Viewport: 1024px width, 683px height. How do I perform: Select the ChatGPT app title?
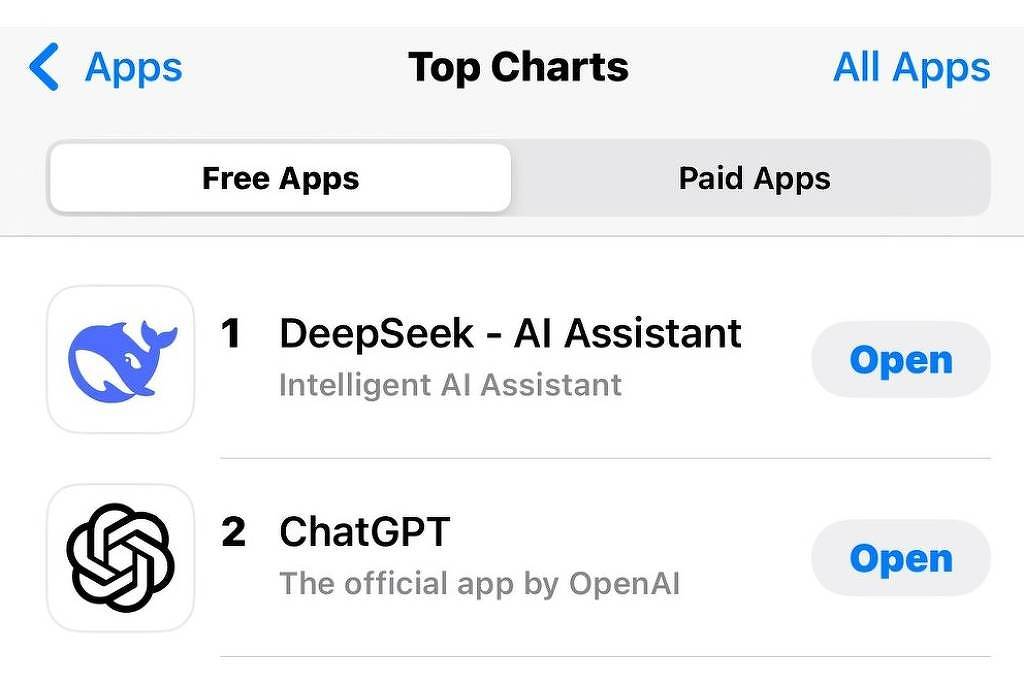pos(365,532)
